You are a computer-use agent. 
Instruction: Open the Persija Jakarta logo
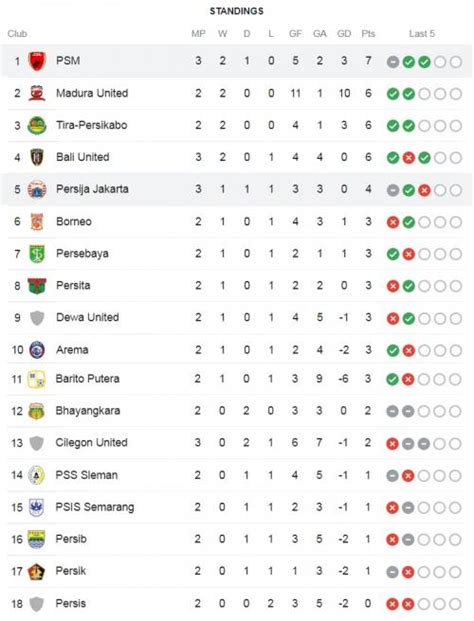37,189
